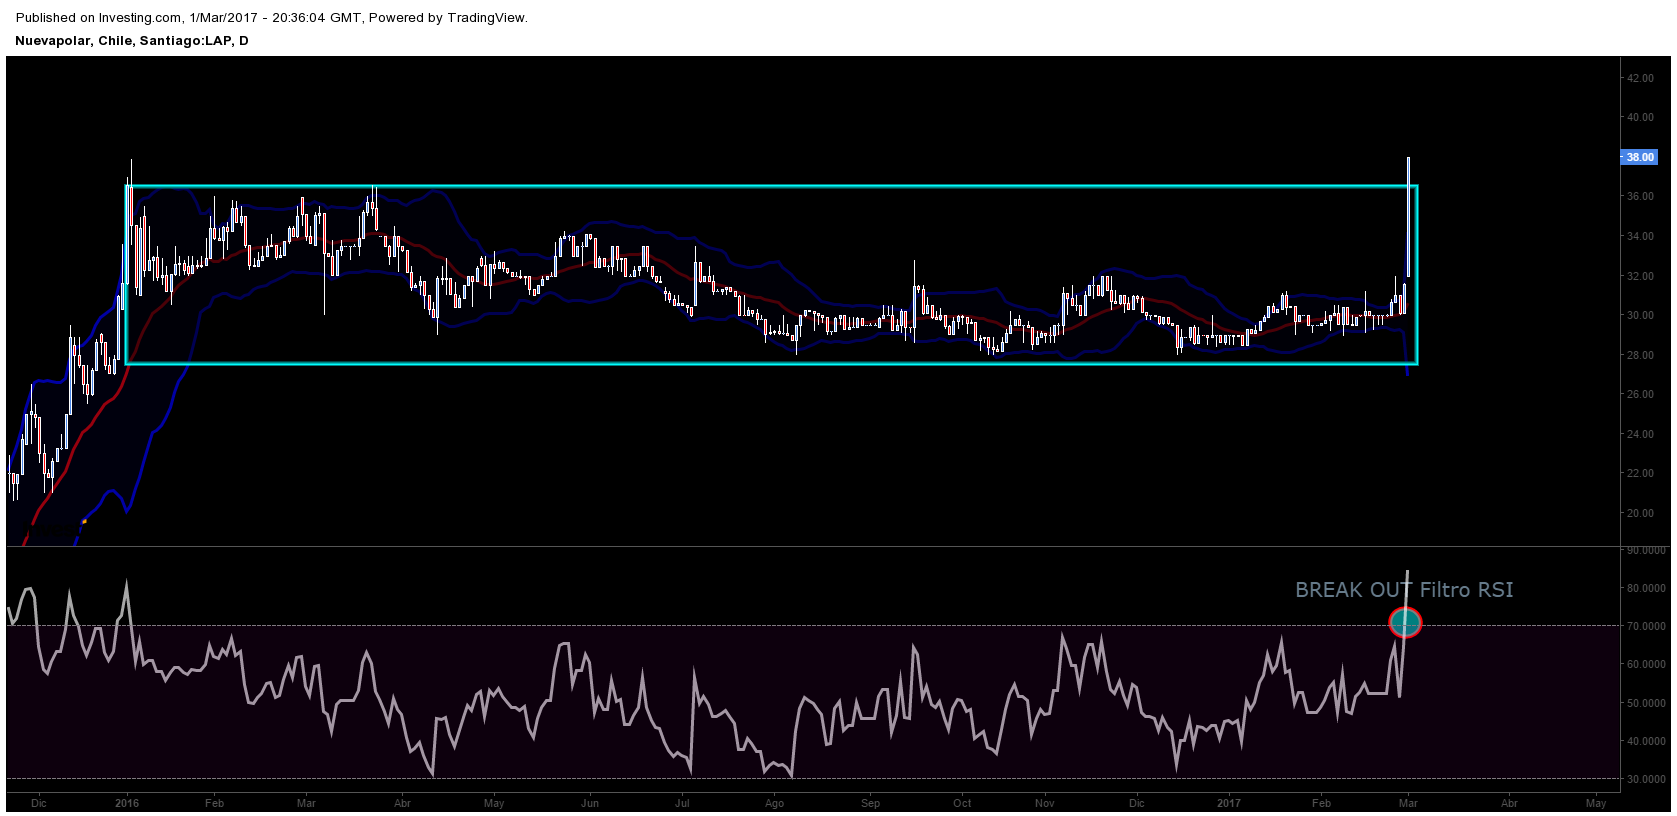The image size is (1677, 816).
Task: Click the 60.0000 RSI axis label
Action: click(x=1646, y=664)
